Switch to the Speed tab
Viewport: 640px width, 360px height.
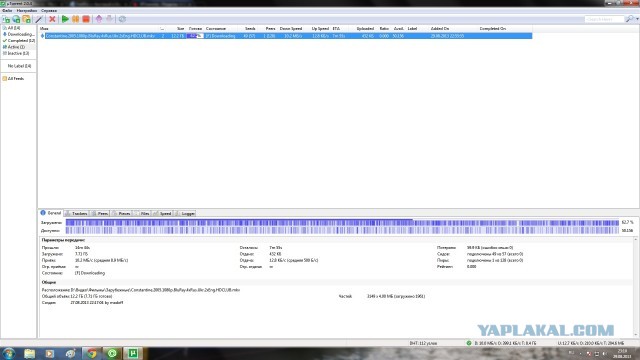click(x=162, y=213)
